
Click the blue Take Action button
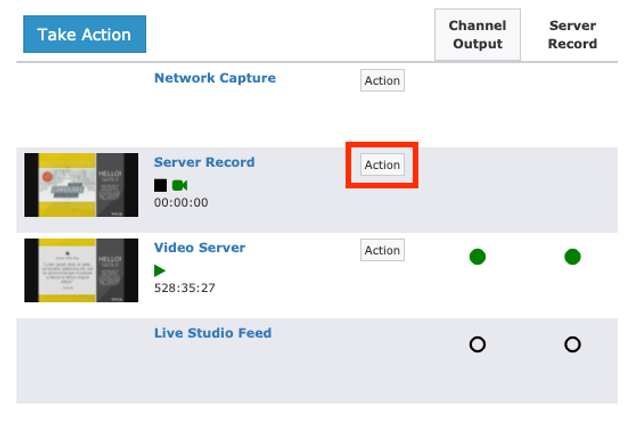tap(84, 34)
